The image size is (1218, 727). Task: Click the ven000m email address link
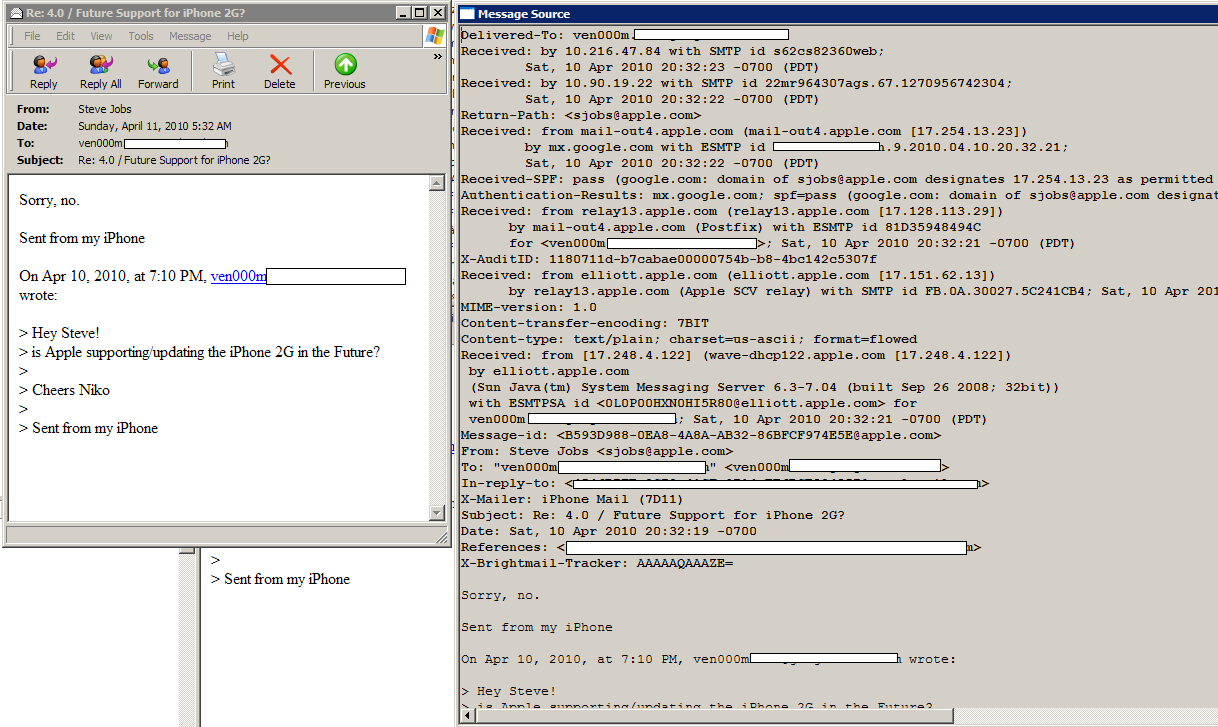coord(238,277)
